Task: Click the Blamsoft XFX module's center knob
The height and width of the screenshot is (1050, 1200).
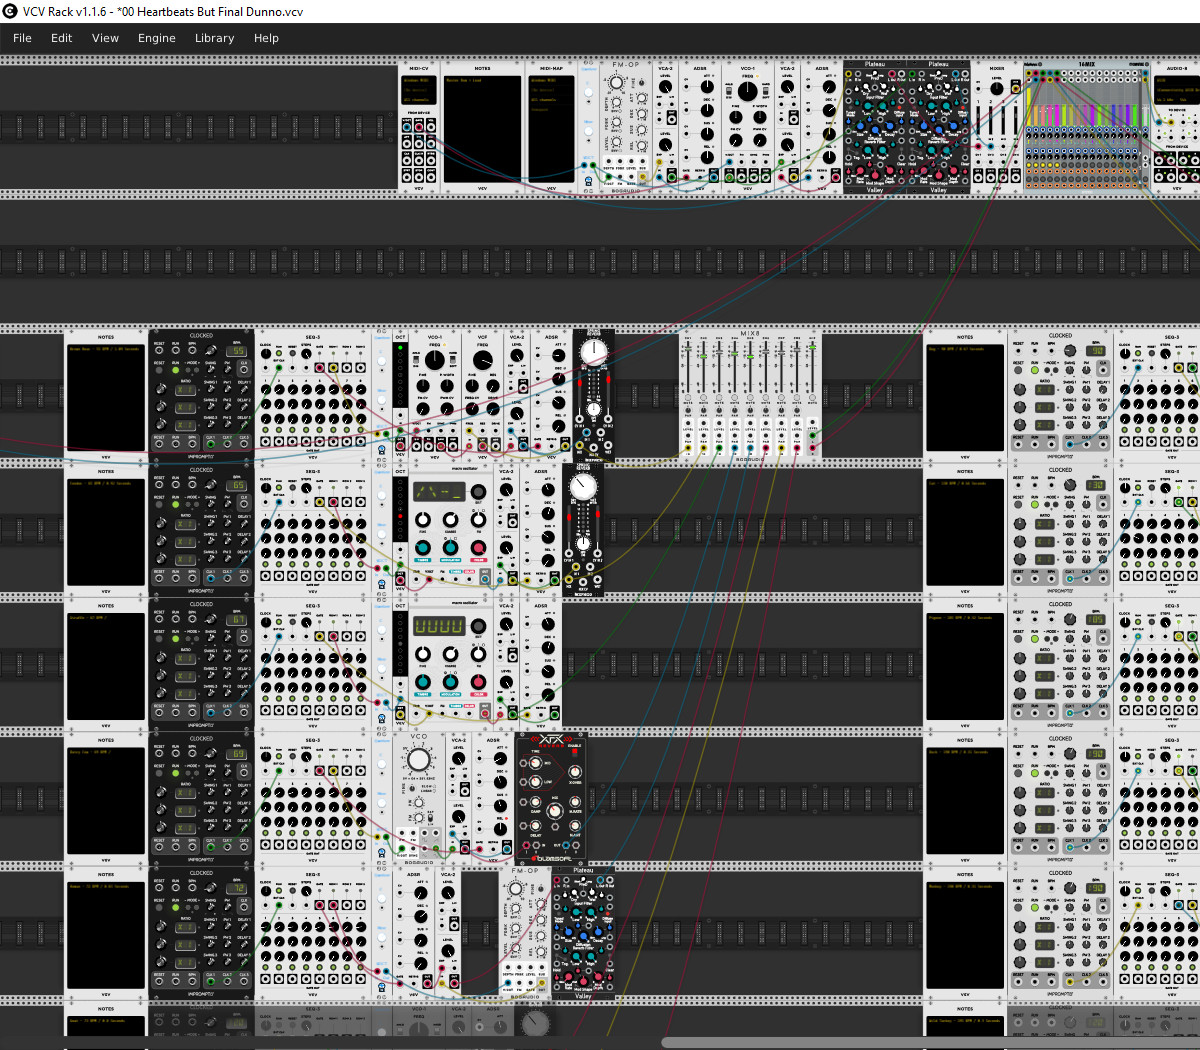Action: 554,810
